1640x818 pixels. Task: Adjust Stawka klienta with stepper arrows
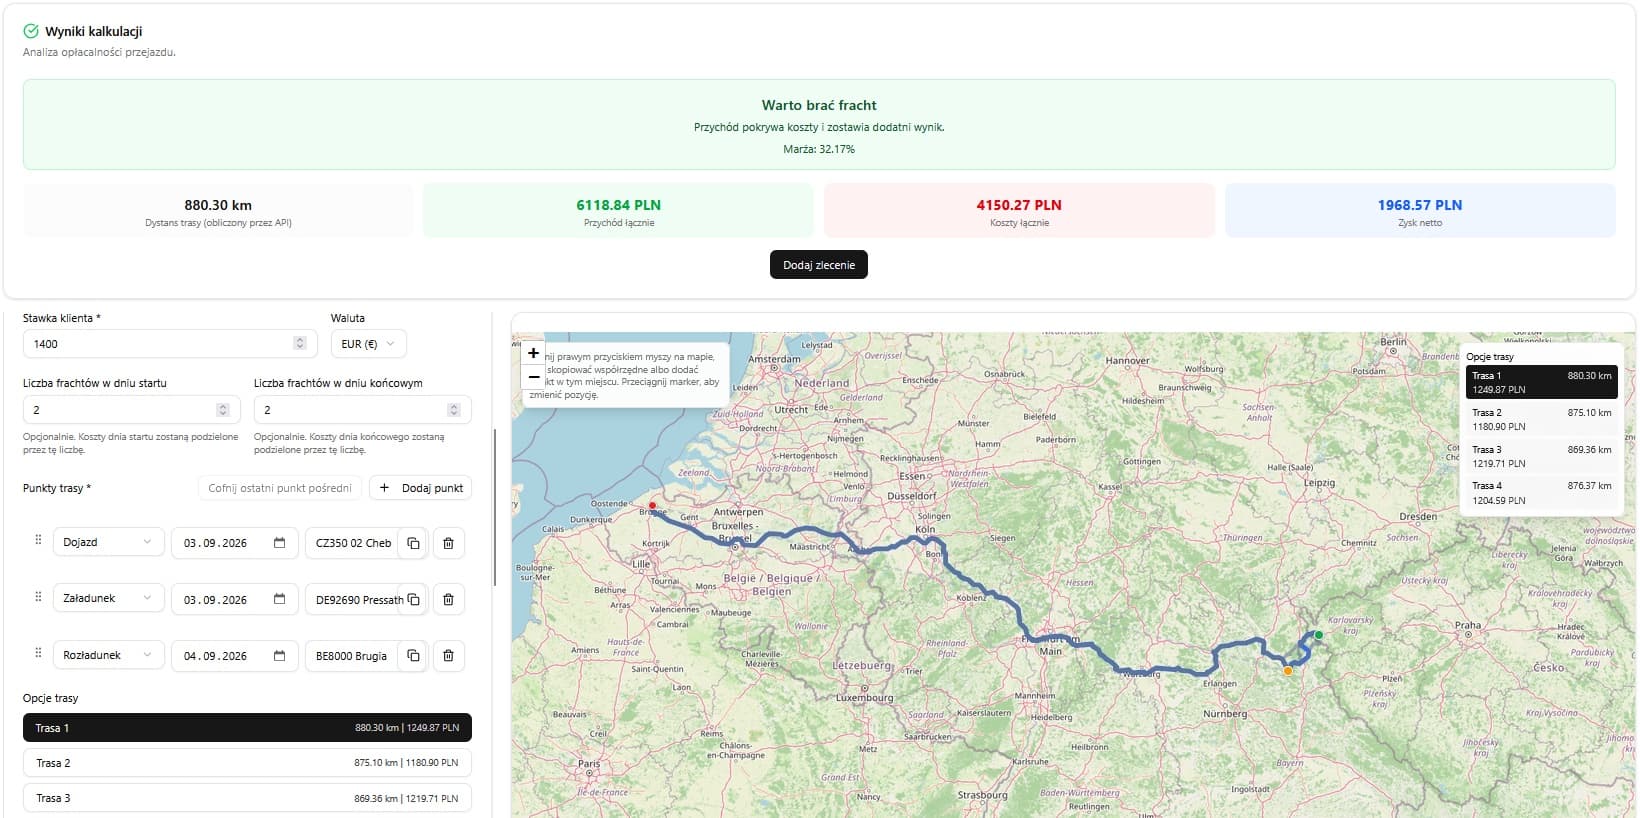[x=299, y=343]
